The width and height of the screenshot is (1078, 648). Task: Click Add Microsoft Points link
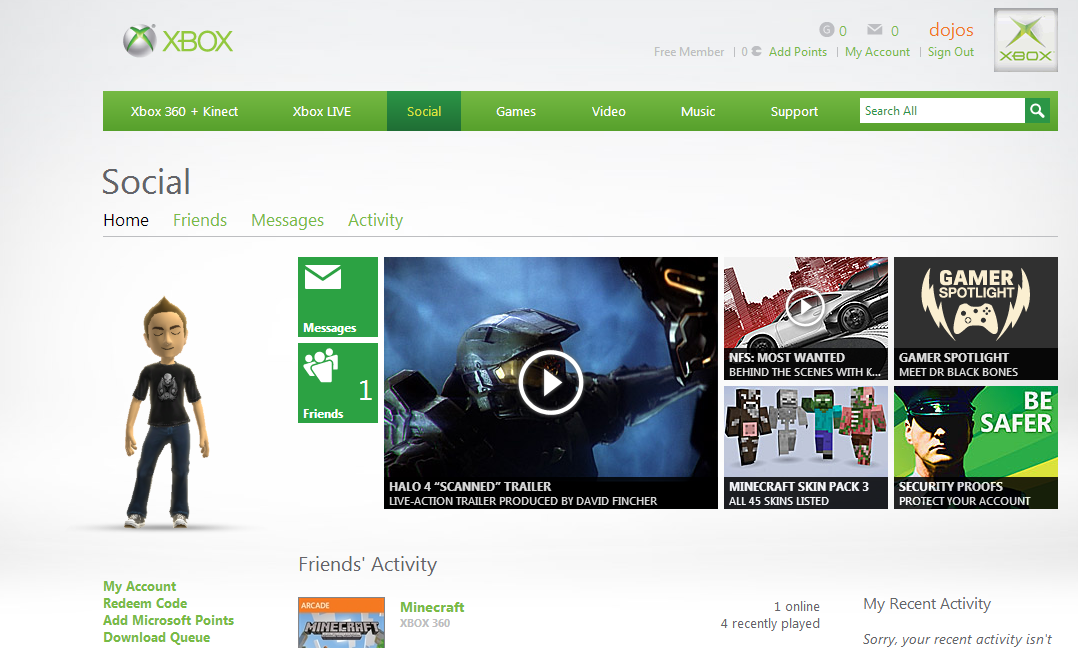coord(168,621)
